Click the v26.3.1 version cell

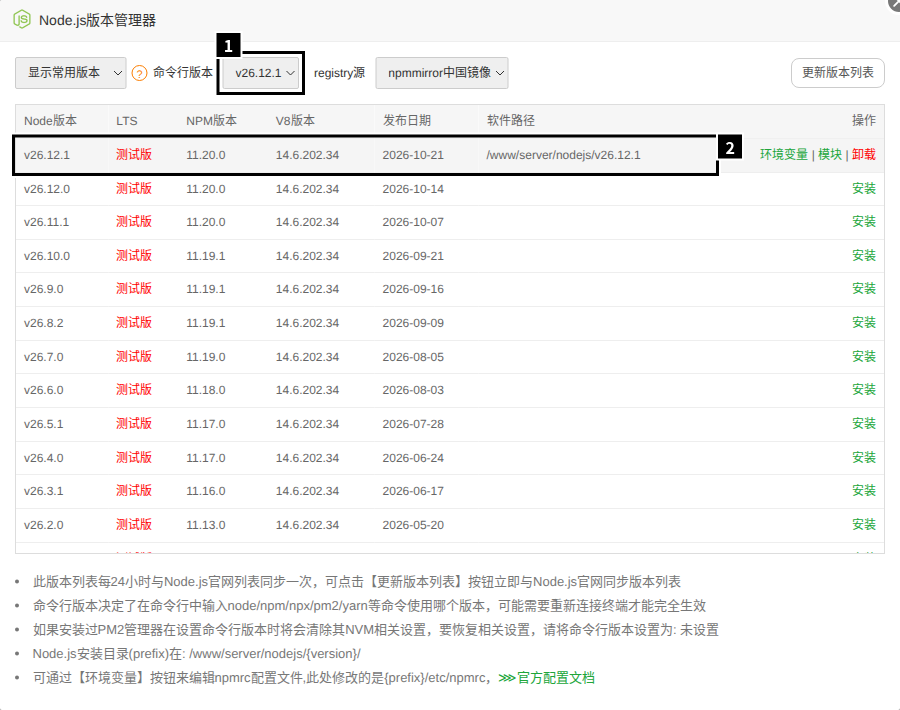(x=44, y=491)
